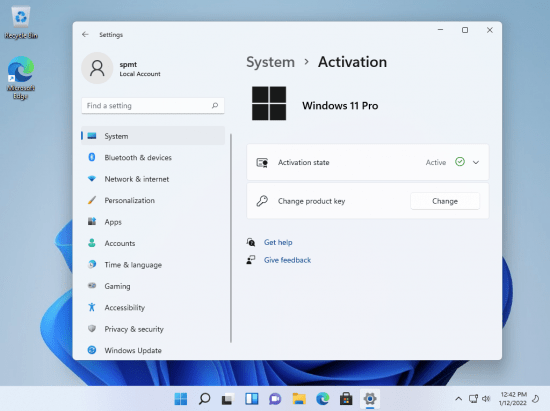Click the Activation state label
Image resolution: width=550 pixels, height=411 pixels.
point(304,162)
